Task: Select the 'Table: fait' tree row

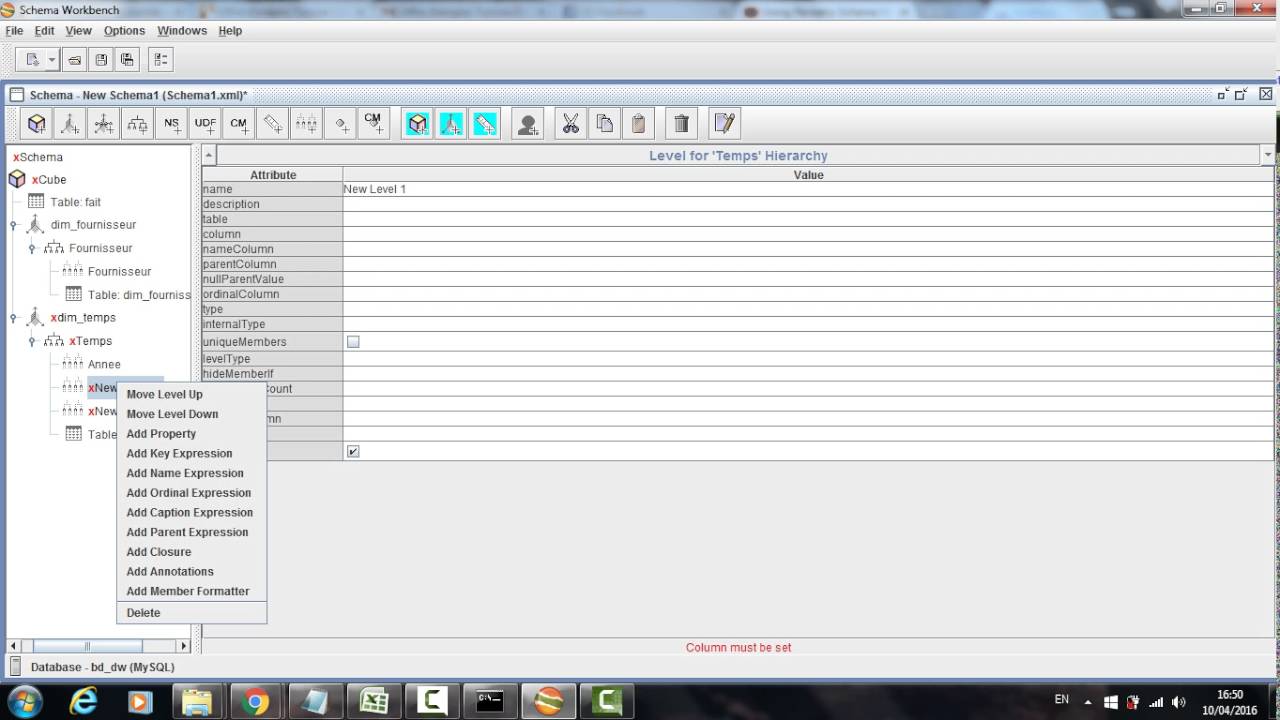Action: pos(76,202)
